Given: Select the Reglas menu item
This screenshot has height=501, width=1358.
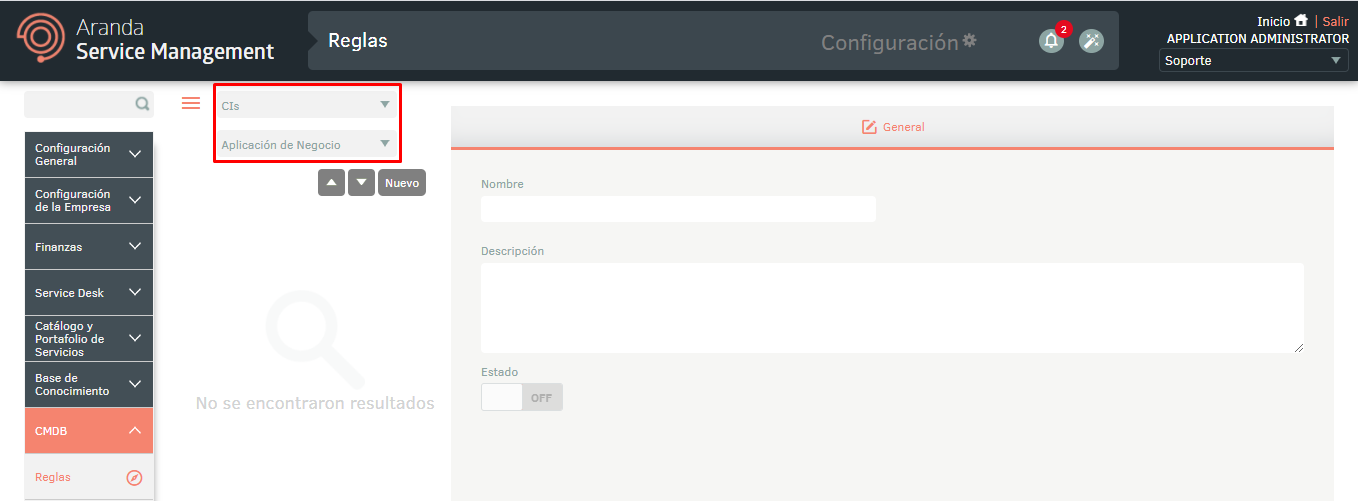Looking at the screenshot, I should 89,478.
